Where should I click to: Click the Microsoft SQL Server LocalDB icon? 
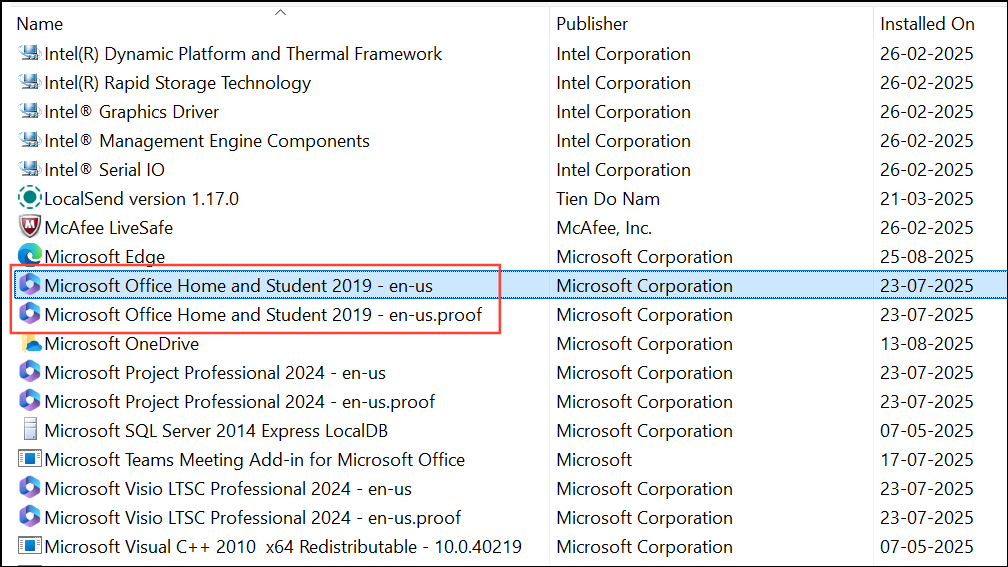pyautogui.click(x=30, y=431)
